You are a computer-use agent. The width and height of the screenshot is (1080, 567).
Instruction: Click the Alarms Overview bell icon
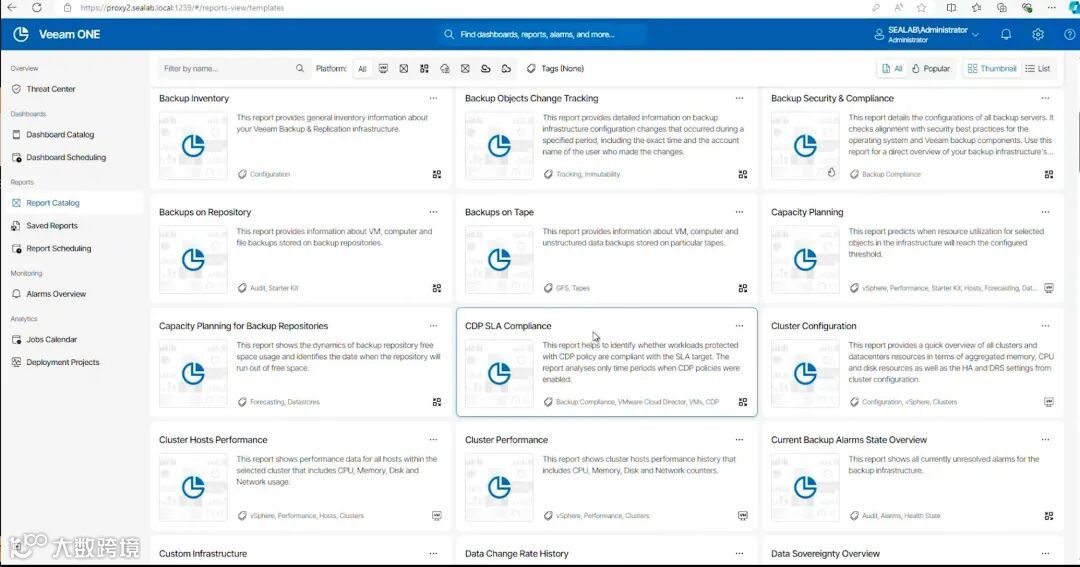coord(17,293)
